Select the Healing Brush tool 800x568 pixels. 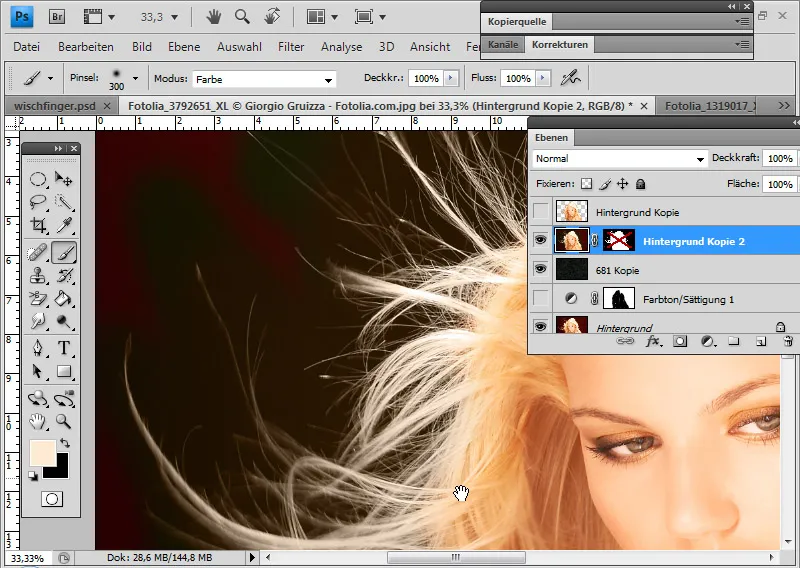click(x=38, y=253)
